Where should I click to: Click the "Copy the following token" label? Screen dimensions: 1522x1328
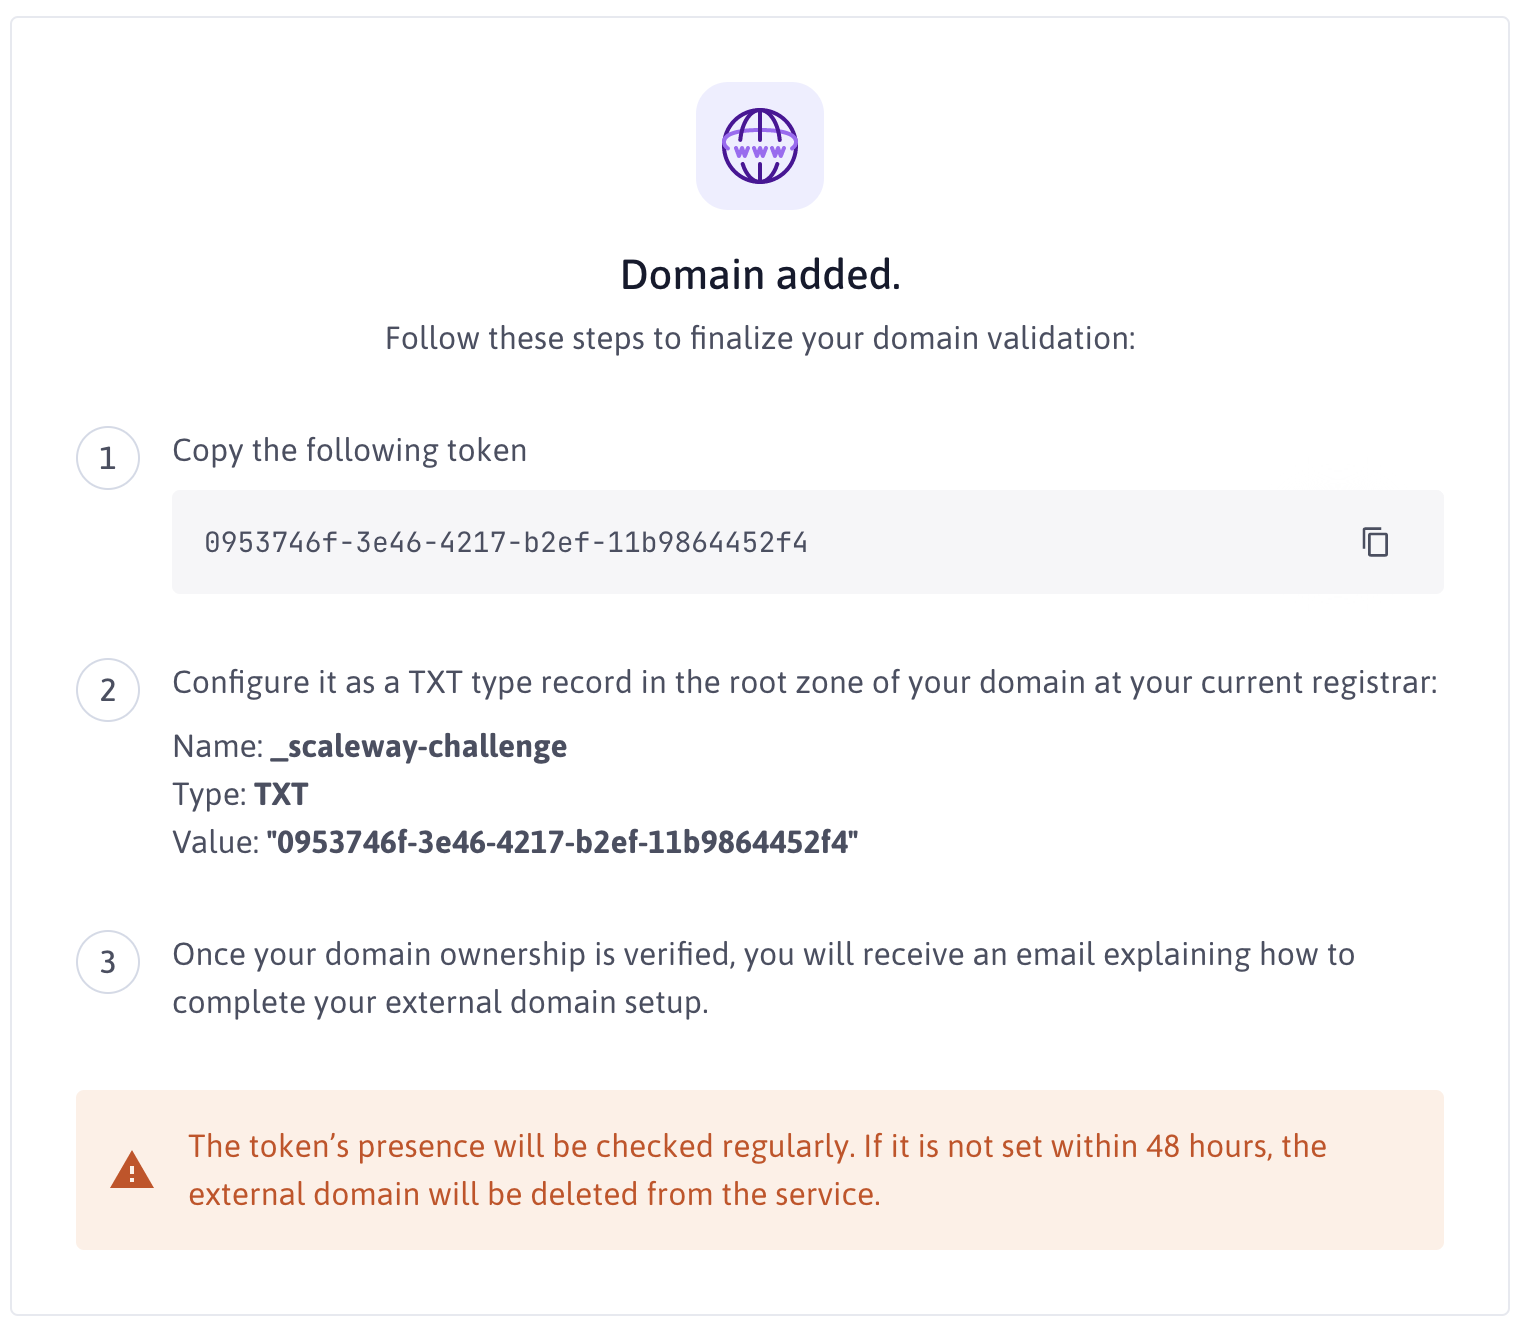(349, 450)
